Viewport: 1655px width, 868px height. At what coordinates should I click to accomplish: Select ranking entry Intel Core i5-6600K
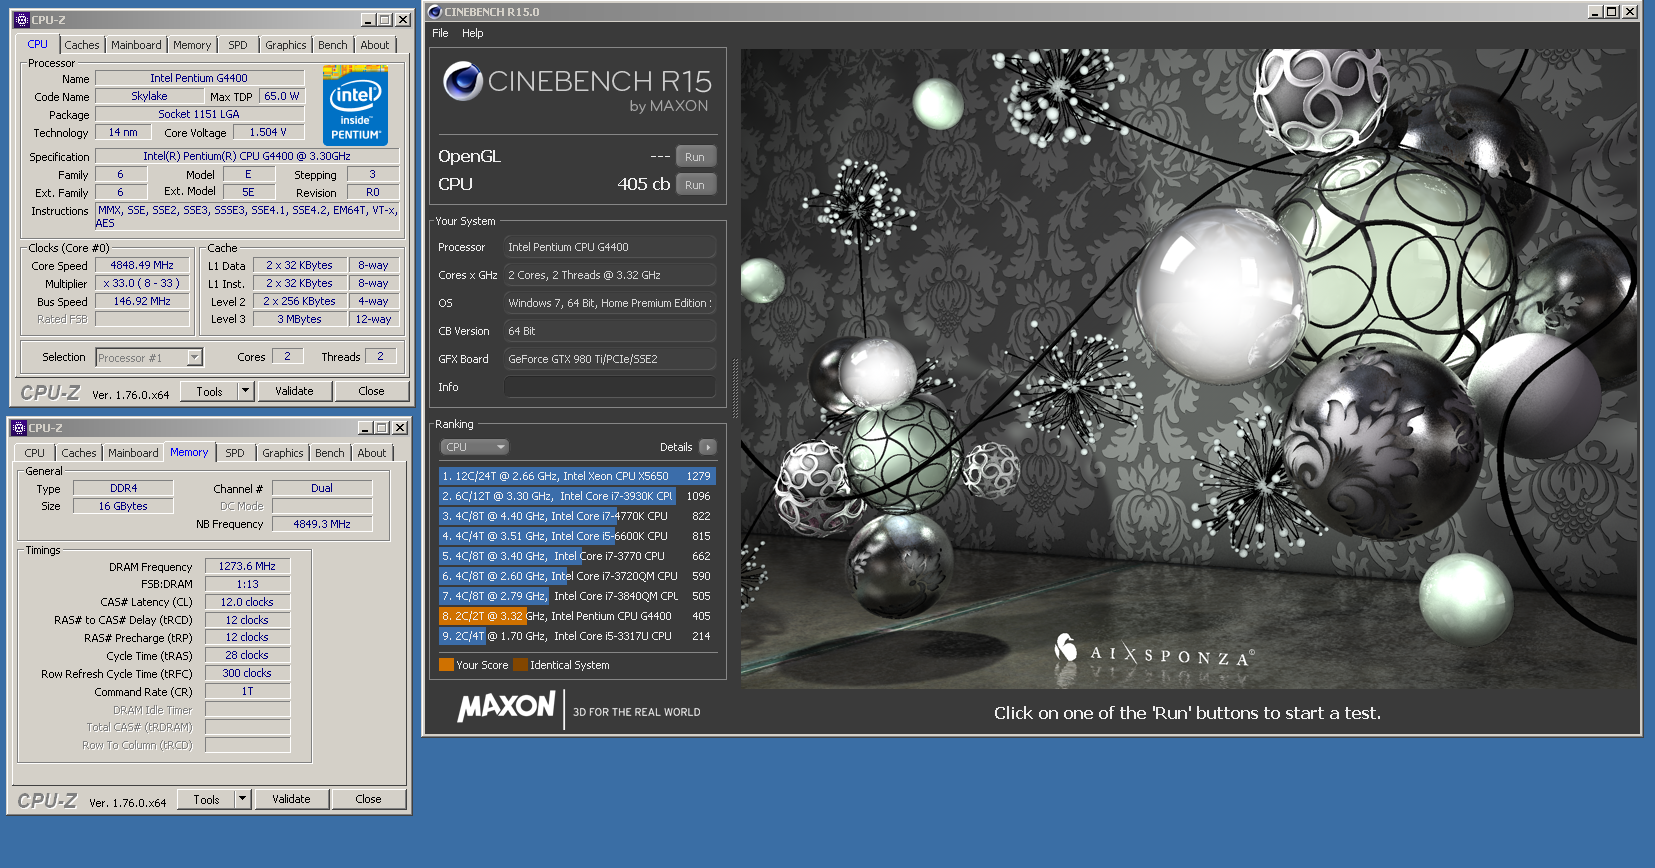[x=577, y=536]
